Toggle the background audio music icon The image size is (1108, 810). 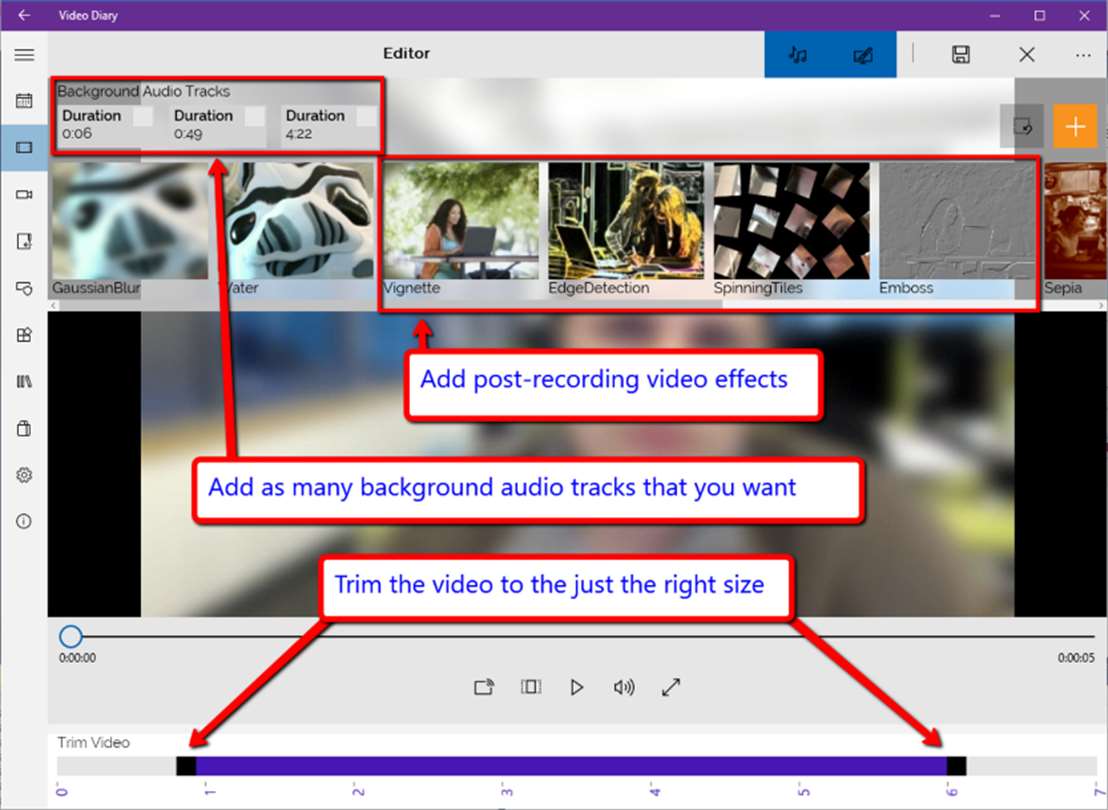coord(798,54)
